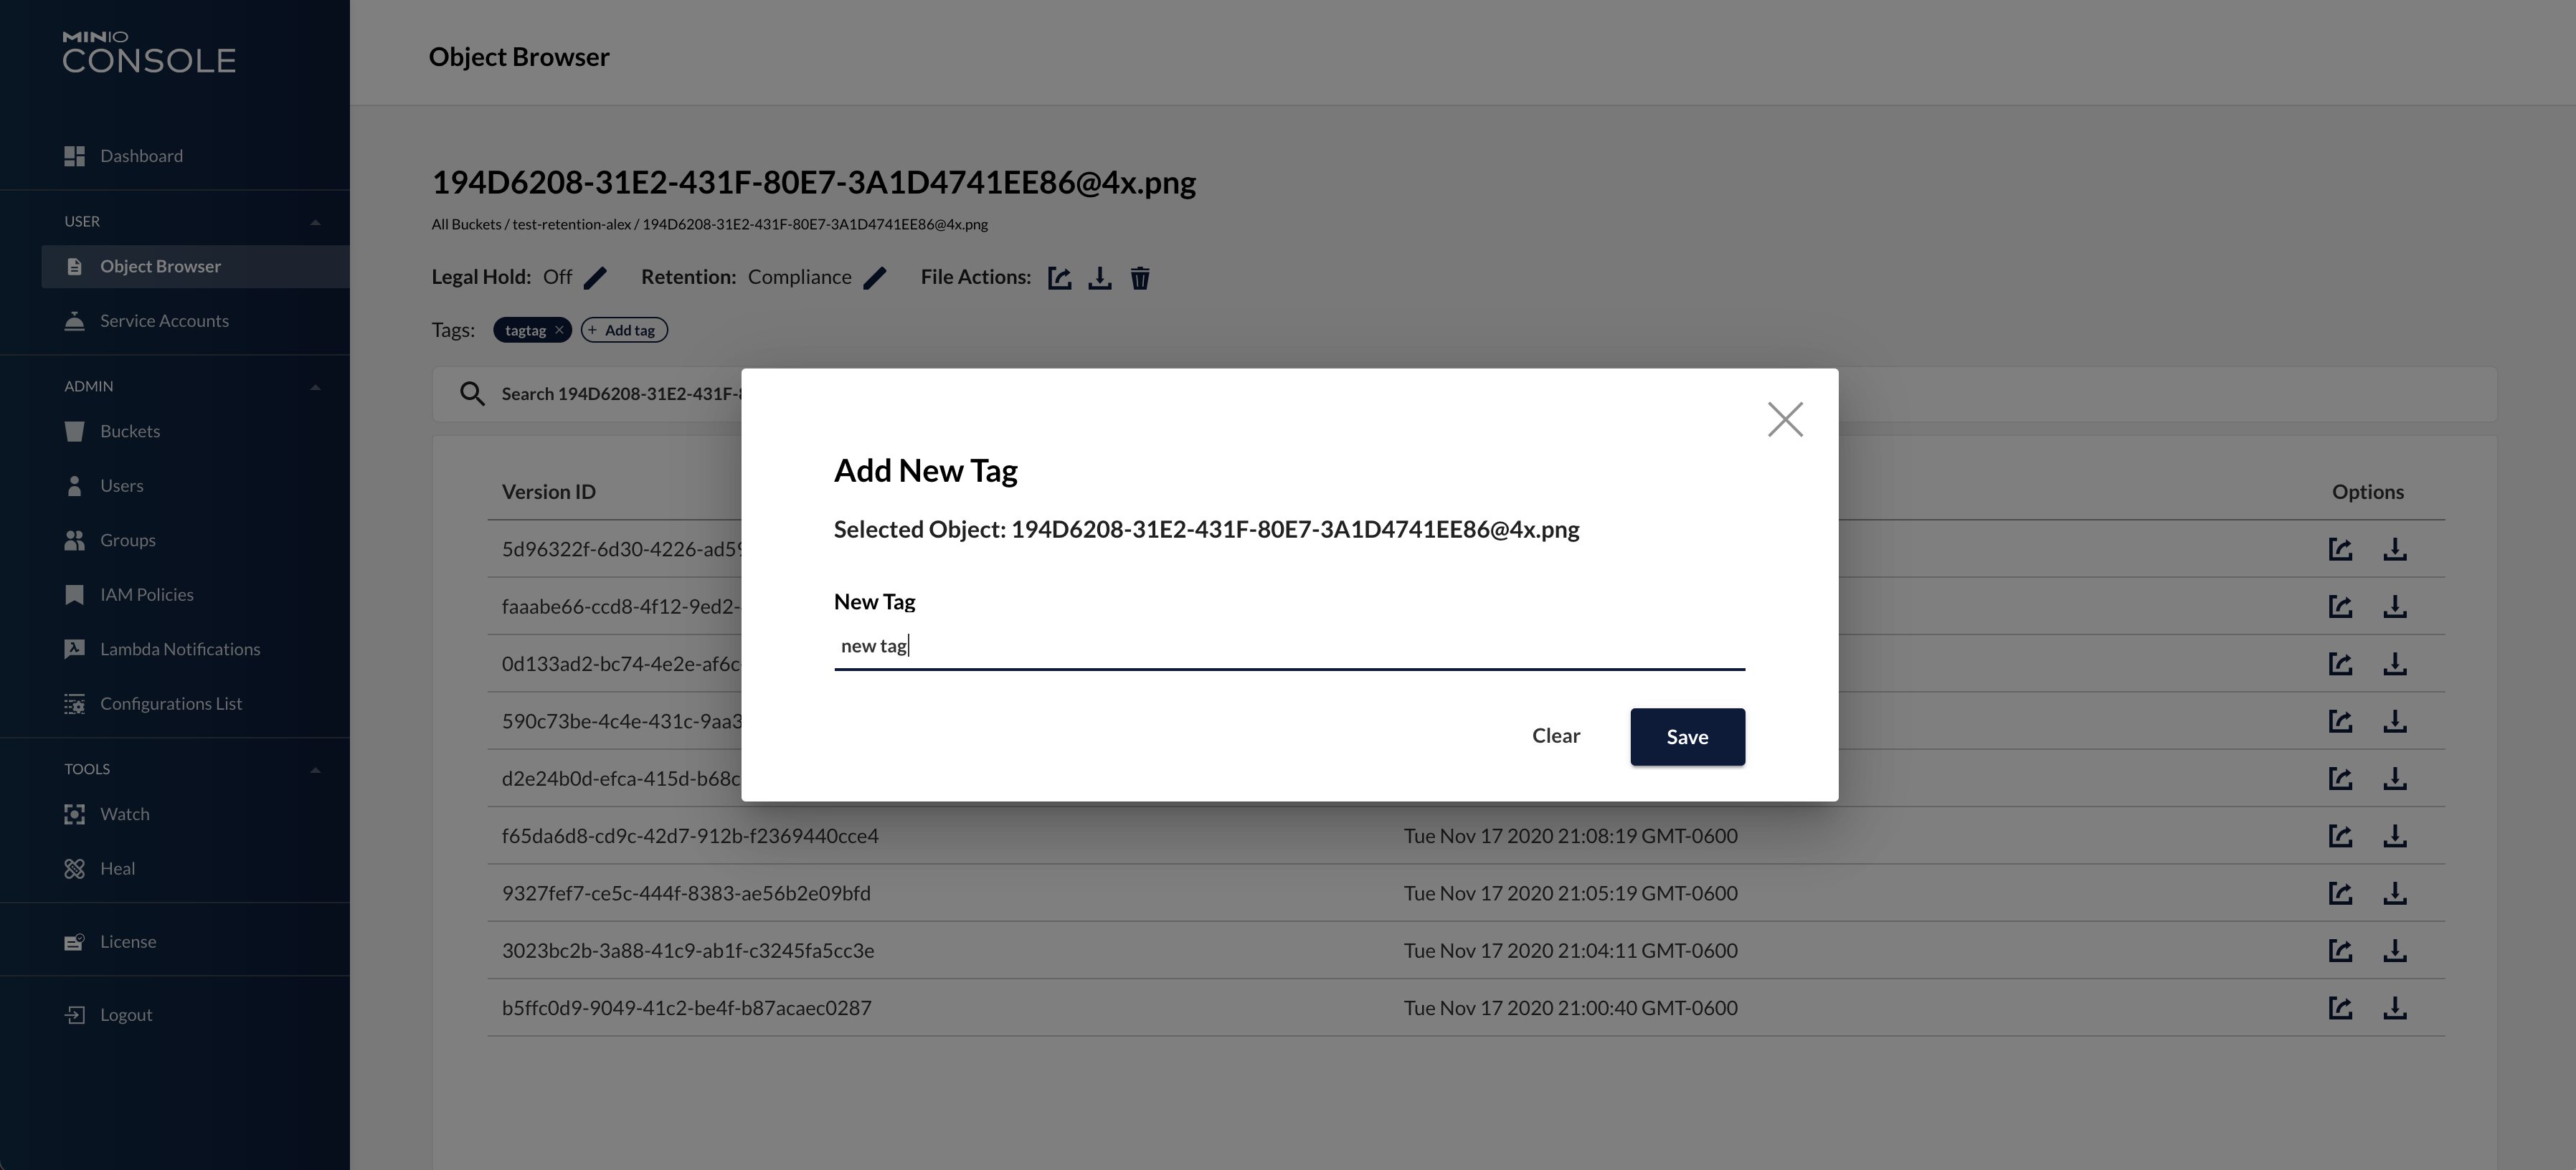This screenshot has width=2576, height=1170.
Task: Click the share icon in File Actions
Action: pos(1059,278)
